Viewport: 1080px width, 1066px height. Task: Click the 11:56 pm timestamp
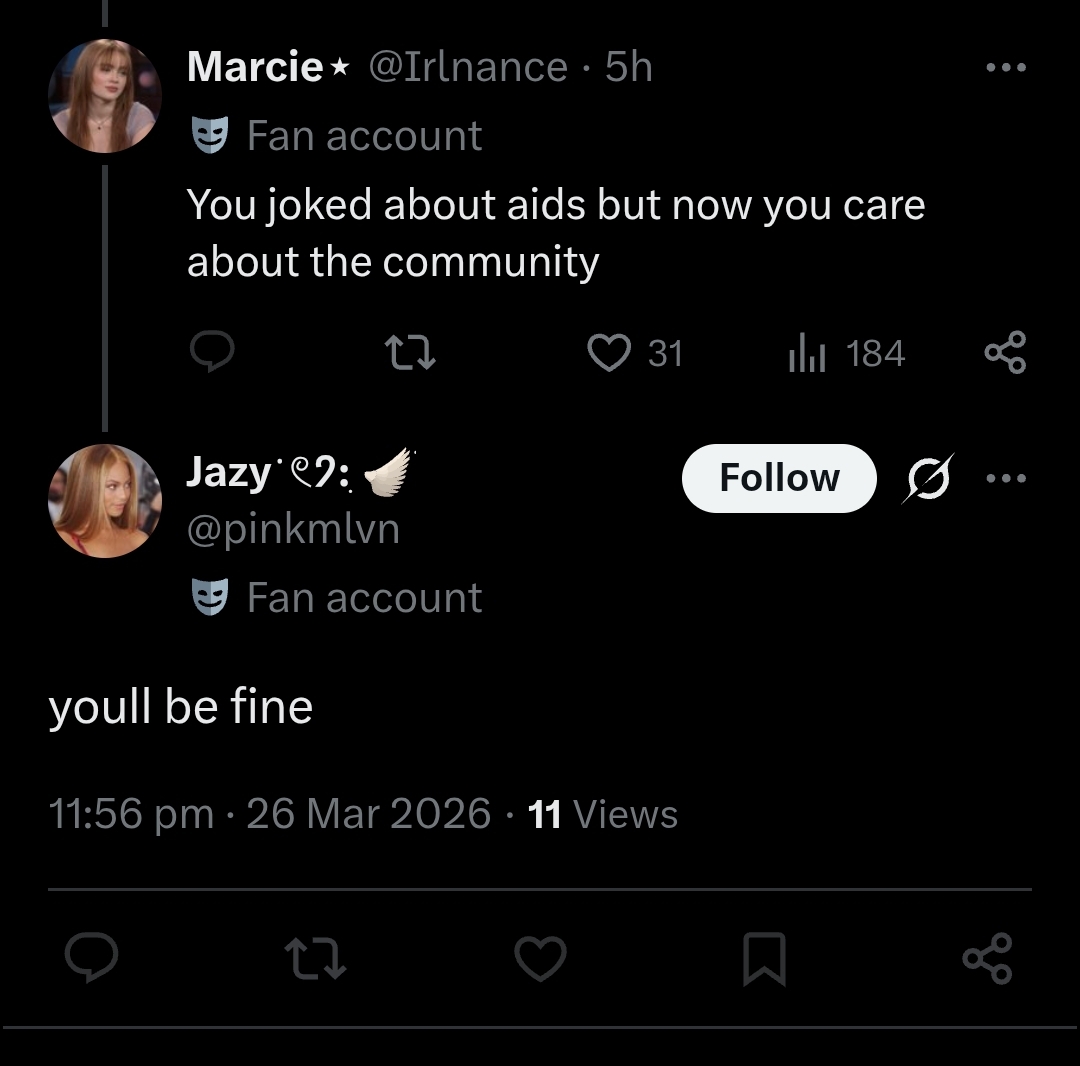(x=130, y=814)
